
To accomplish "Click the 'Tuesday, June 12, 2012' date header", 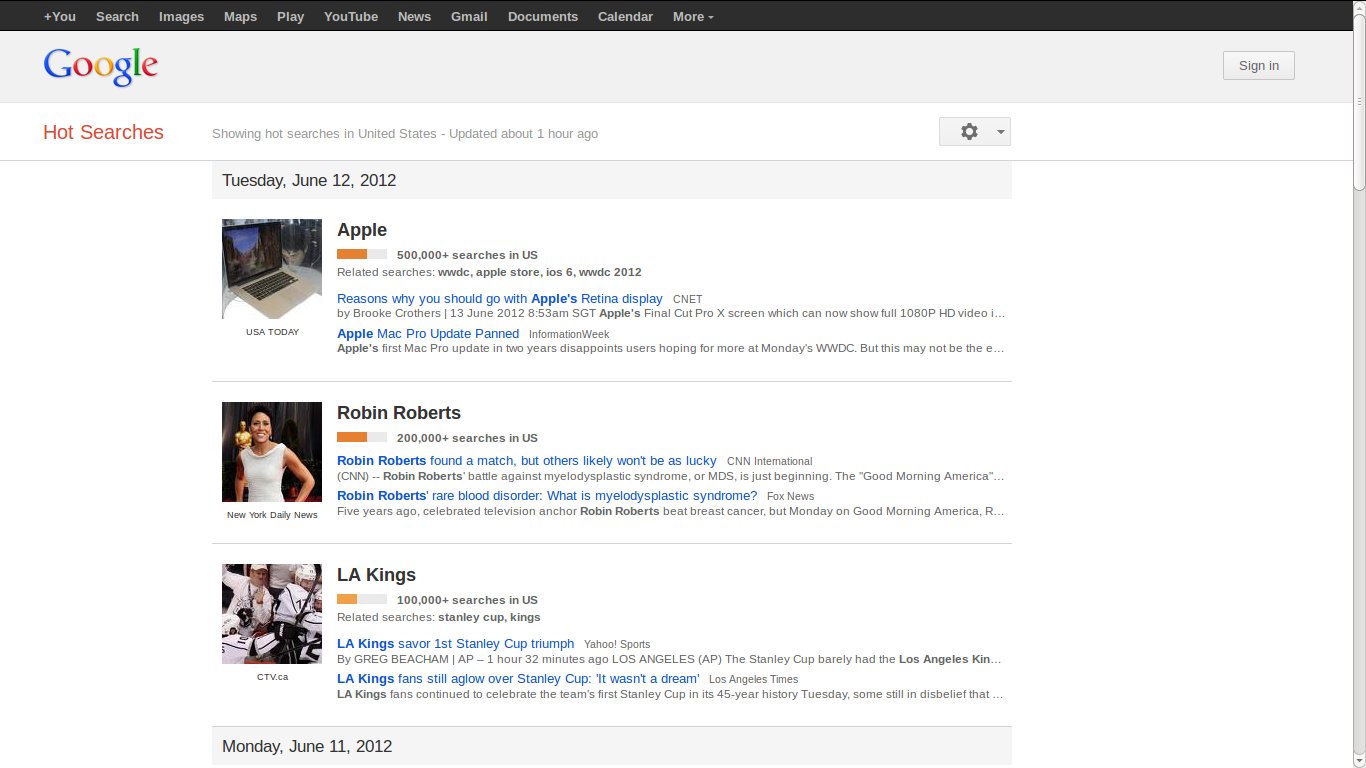I will click(x=309, y=181).
